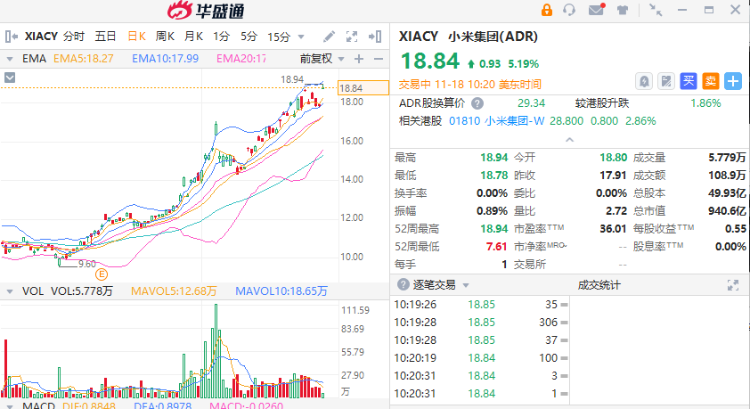Add XIACY to watchlist with plus button
Screen dimensions: 750x409
pyautogui.click(x=733, y=81)
